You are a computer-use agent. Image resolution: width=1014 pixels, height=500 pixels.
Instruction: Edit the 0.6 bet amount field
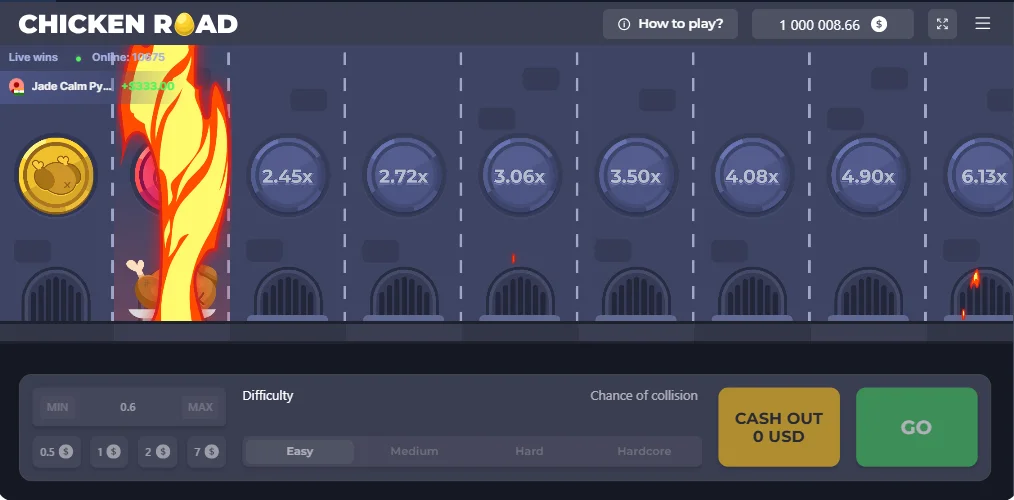[x=128, y=407]
